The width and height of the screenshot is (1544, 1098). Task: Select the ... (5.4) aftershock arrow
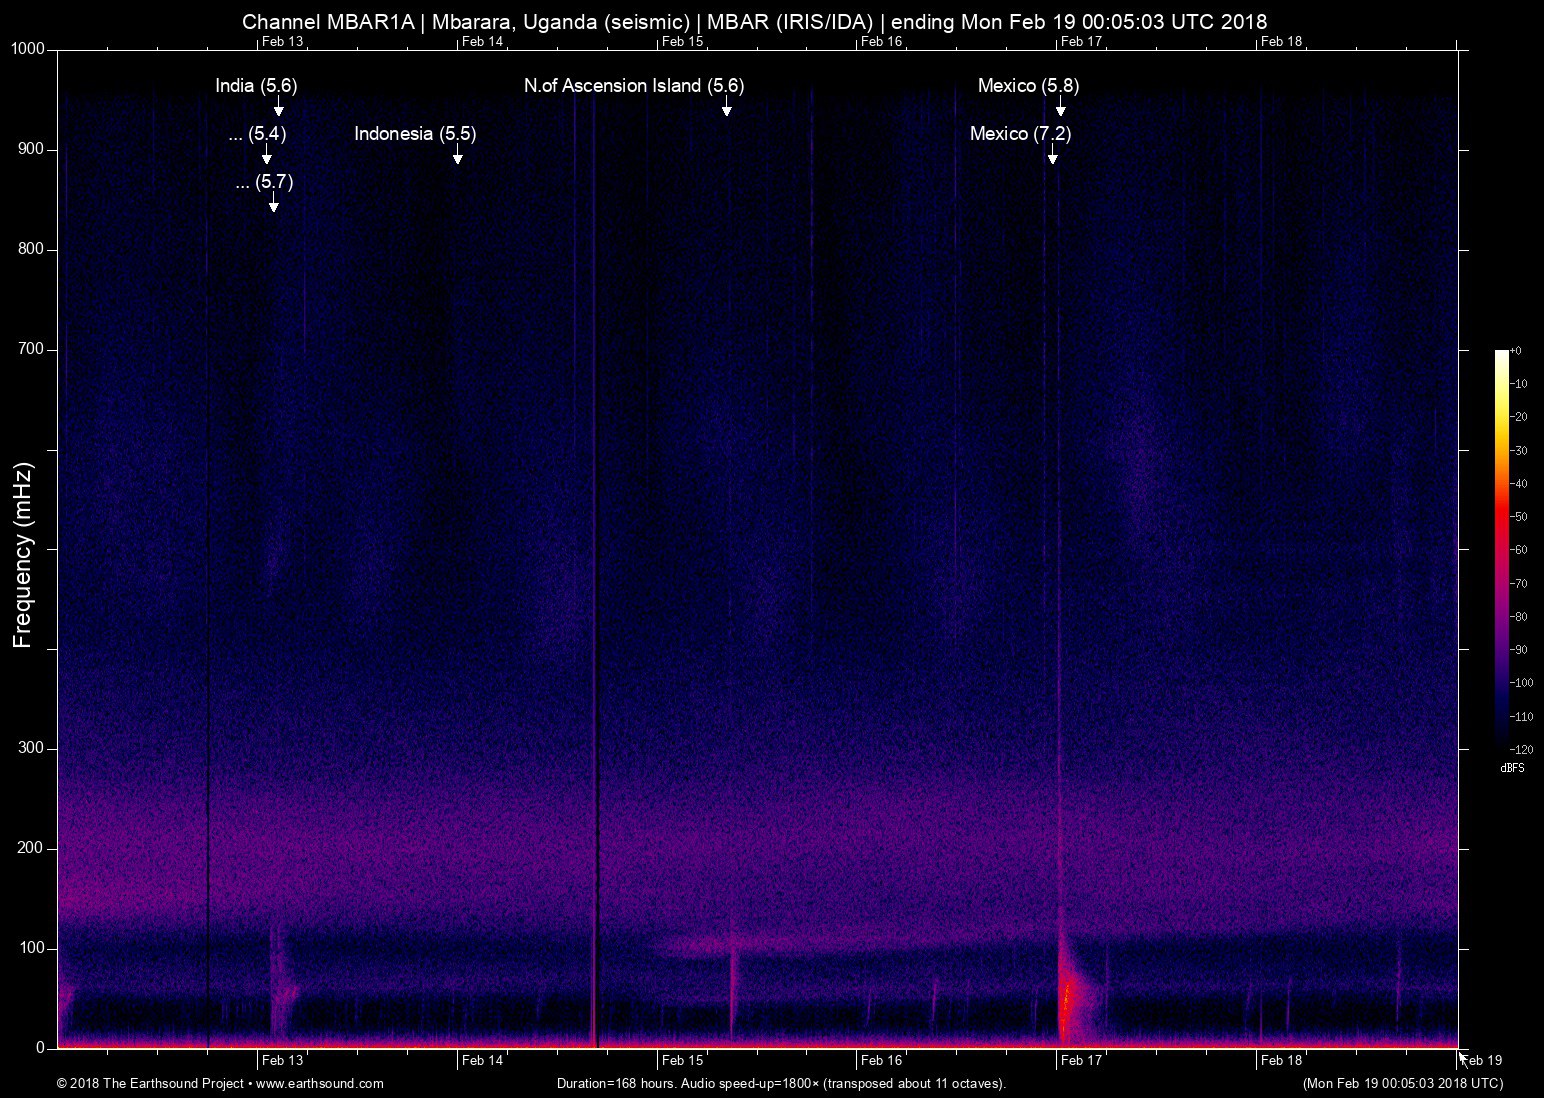pyautogui.click(x=267, y=157)
